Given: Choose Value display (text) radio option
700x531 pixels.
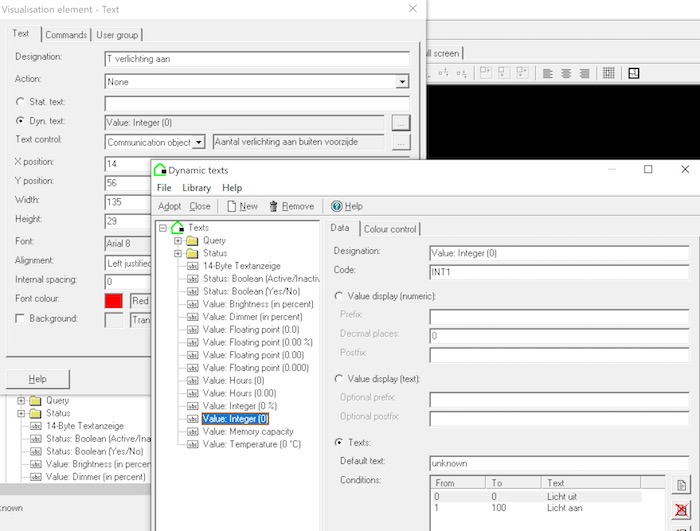Looking at the screenshot, I should pyautogui.click(x=339, y=379).
